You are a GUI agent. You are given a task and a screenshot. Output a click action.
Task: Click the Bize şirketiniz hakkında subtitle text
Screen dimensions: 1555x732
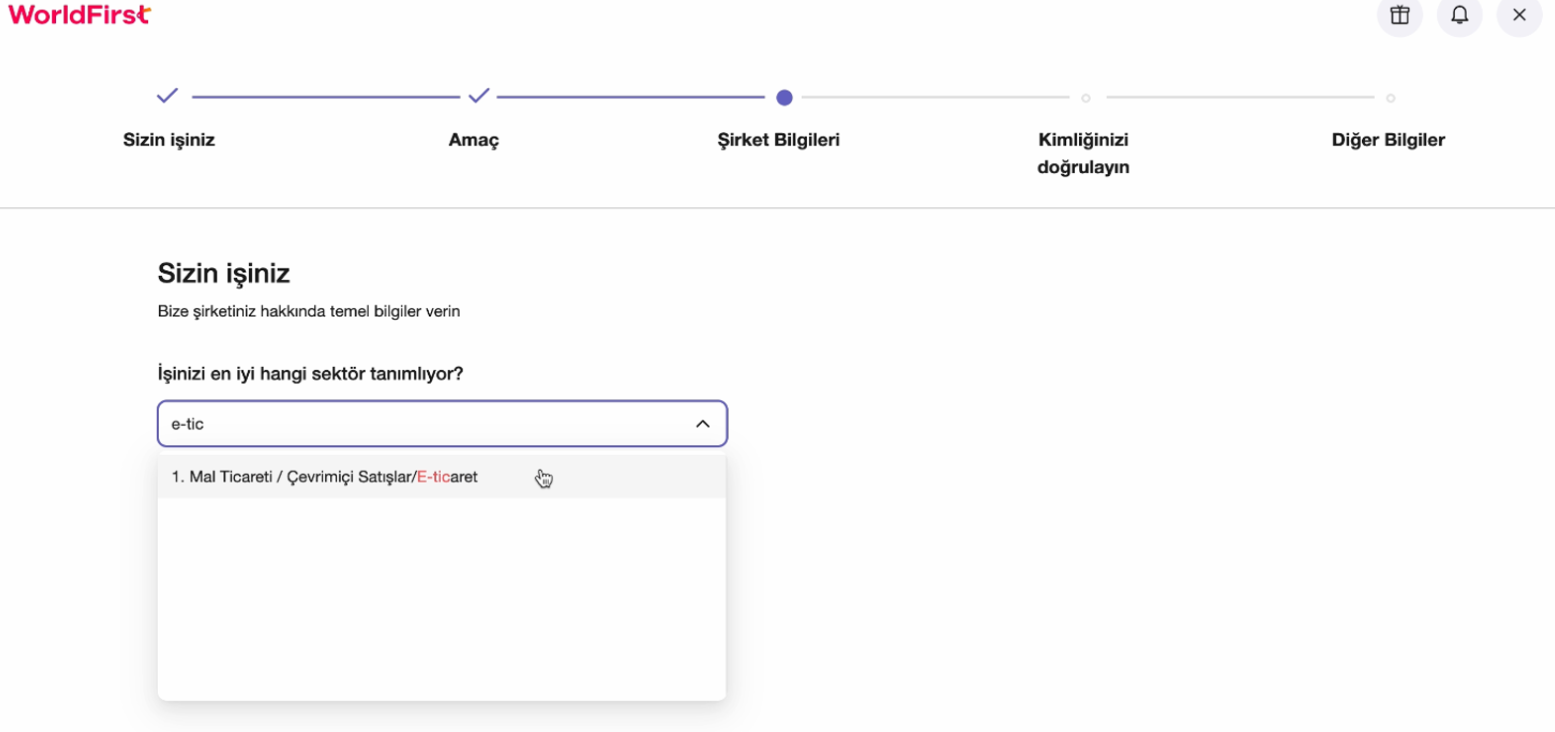308,311
